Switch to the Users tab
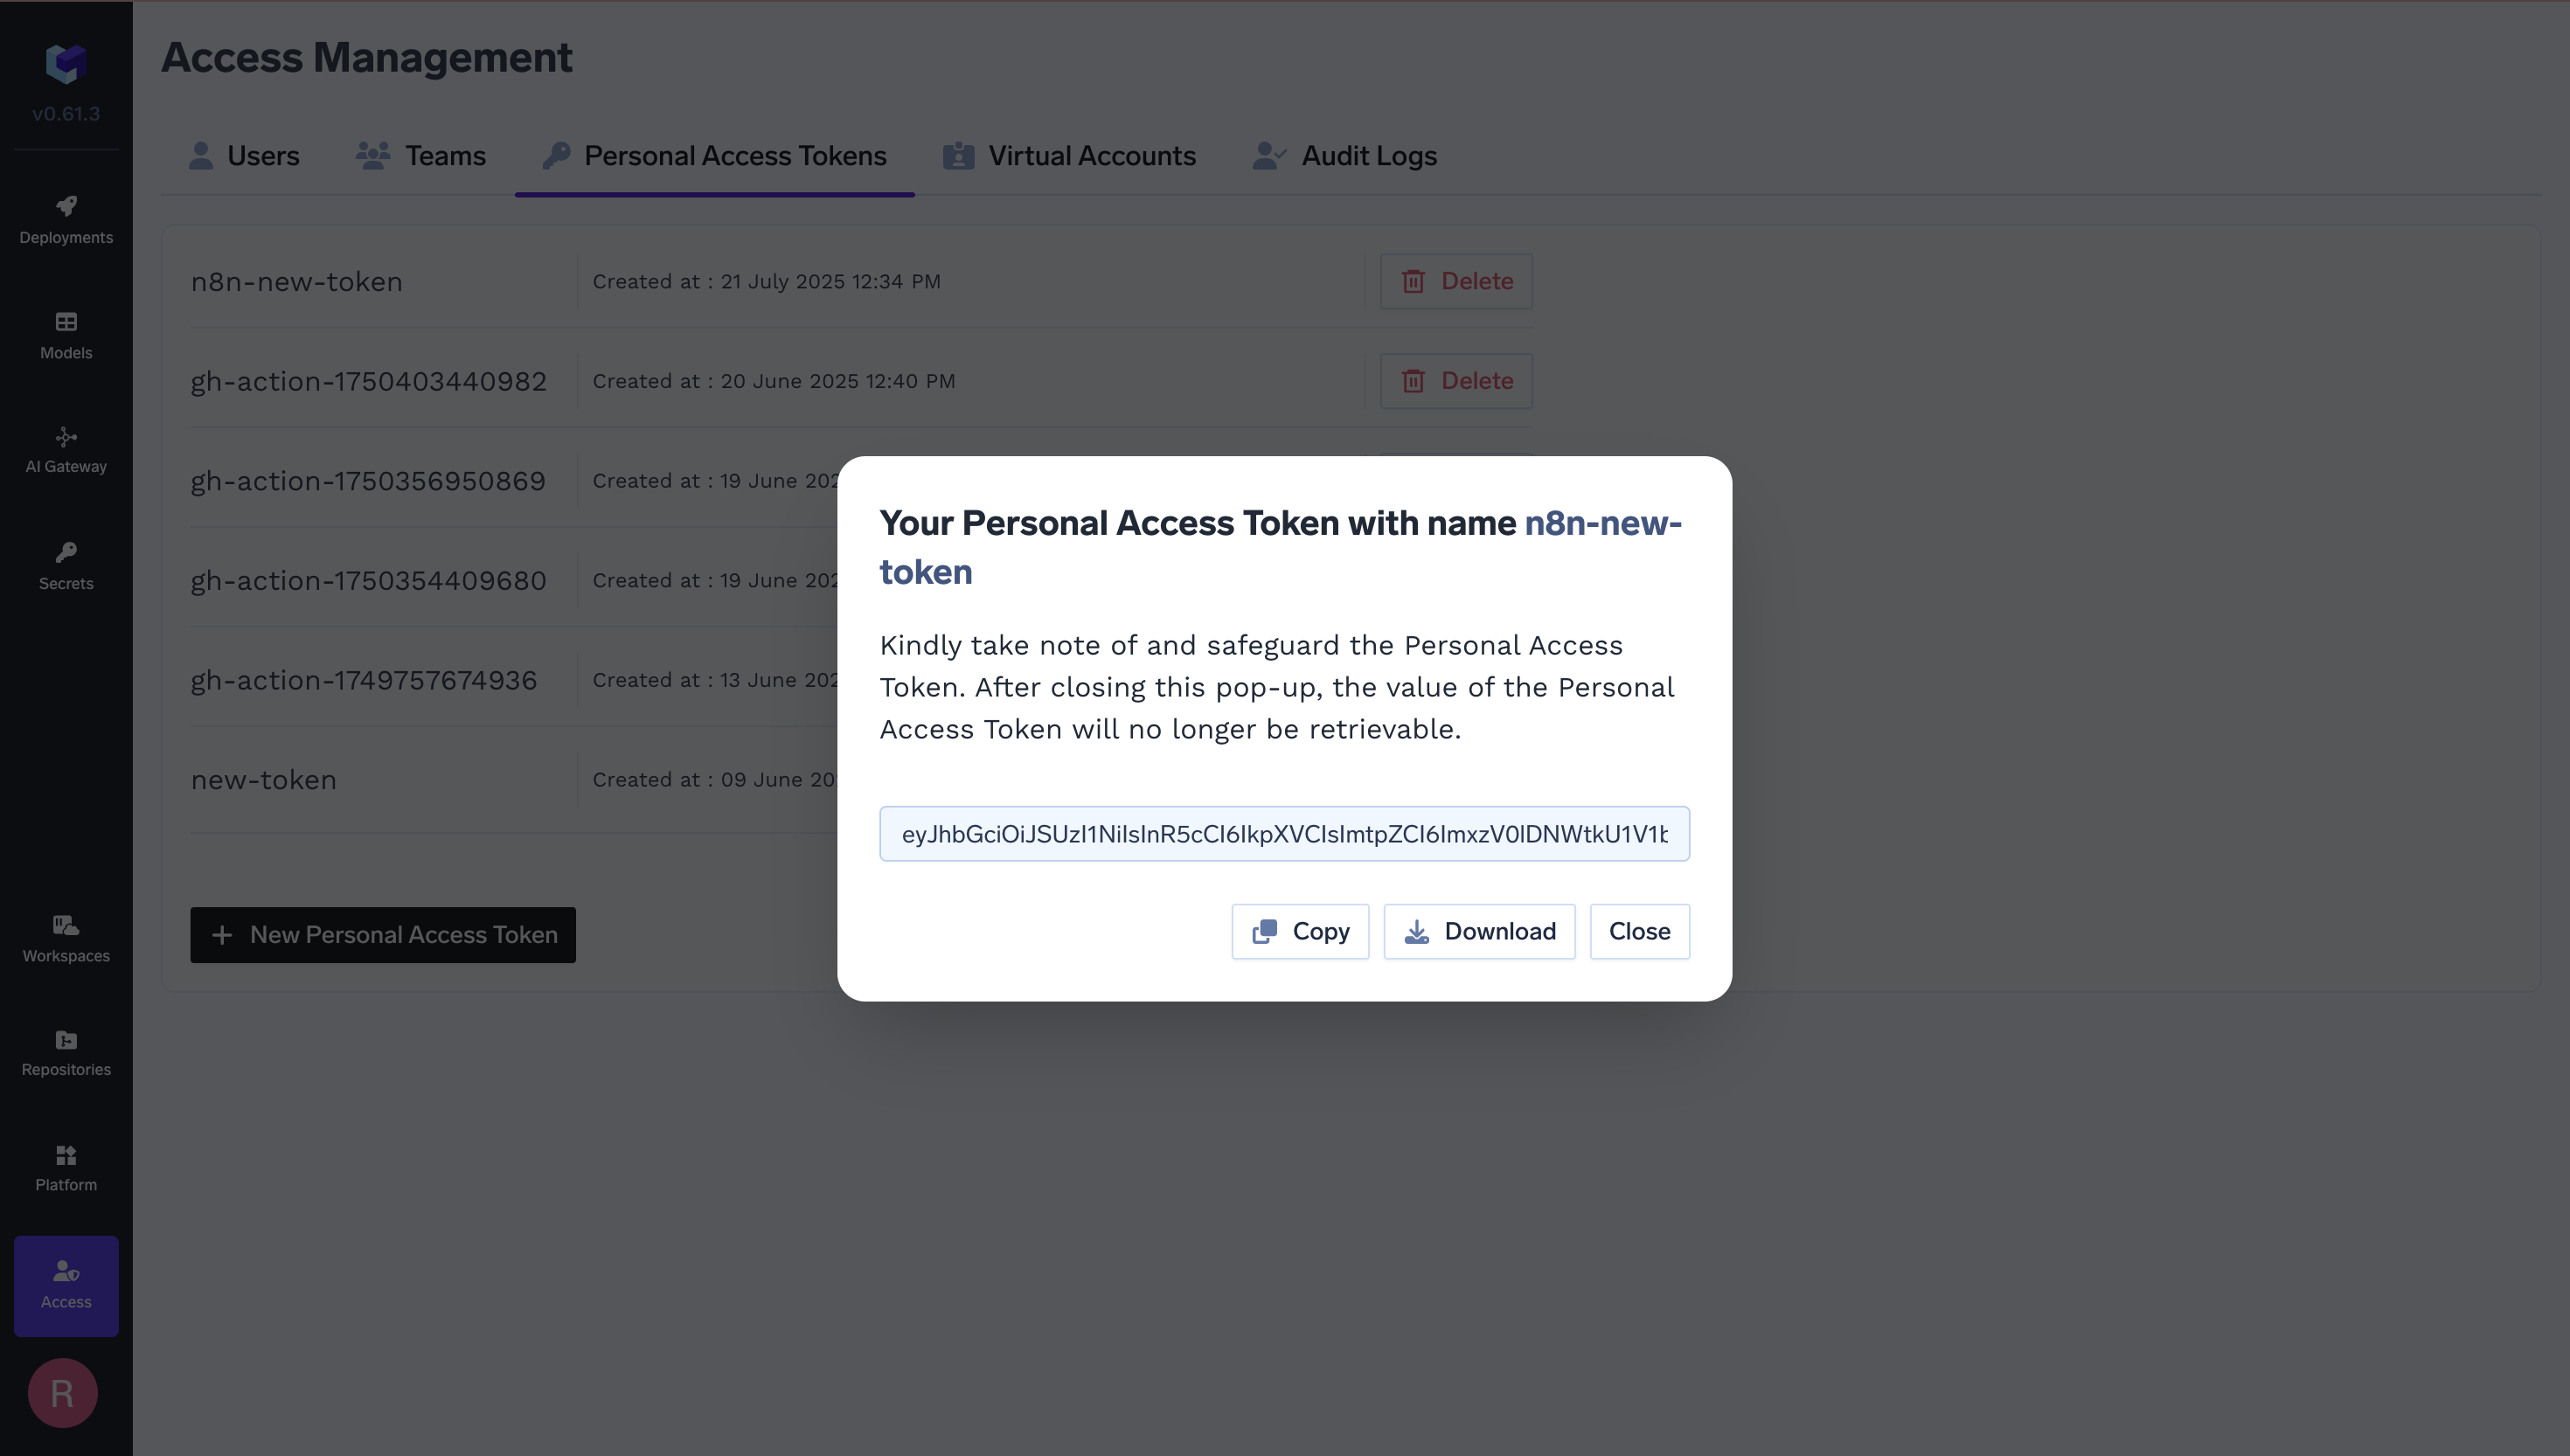The width and height of the screenshot is (2570, 1456). [244, 156]
